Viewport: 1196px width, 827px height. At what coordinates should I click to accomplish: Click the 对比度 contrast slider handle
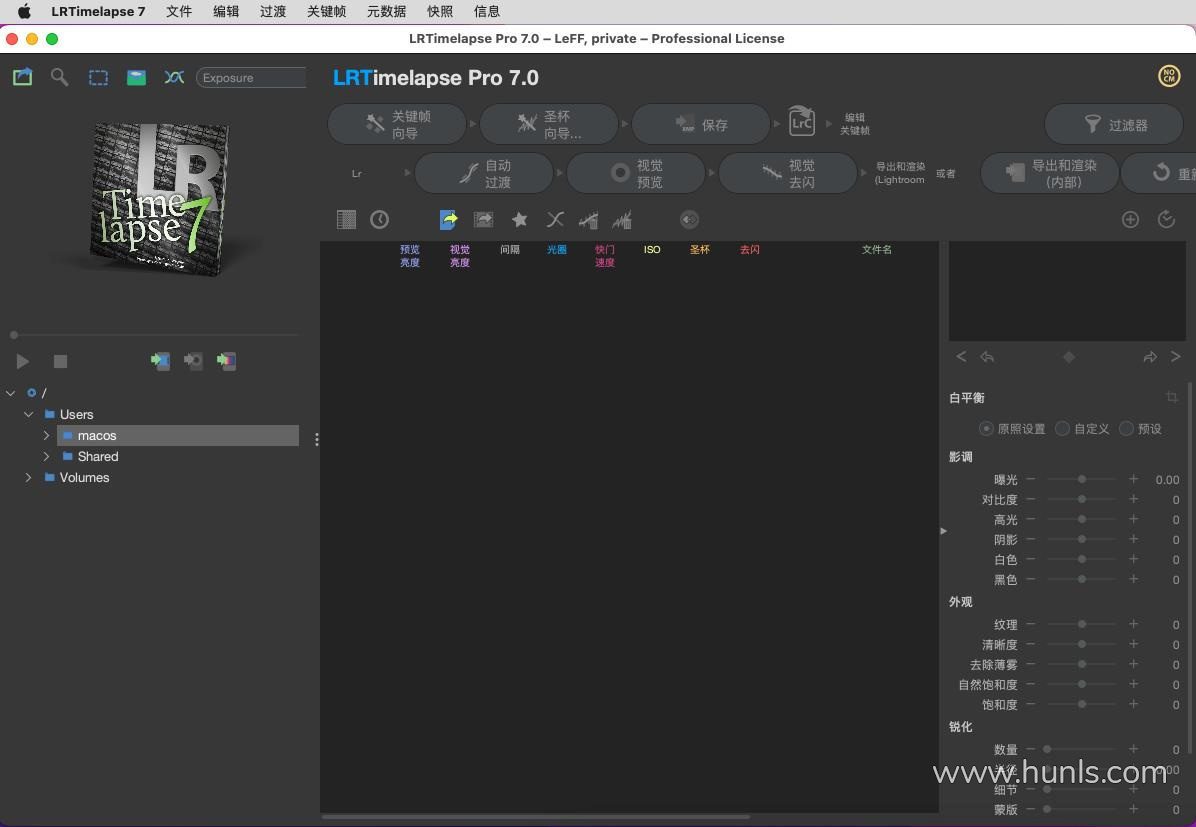(1082, 499)
